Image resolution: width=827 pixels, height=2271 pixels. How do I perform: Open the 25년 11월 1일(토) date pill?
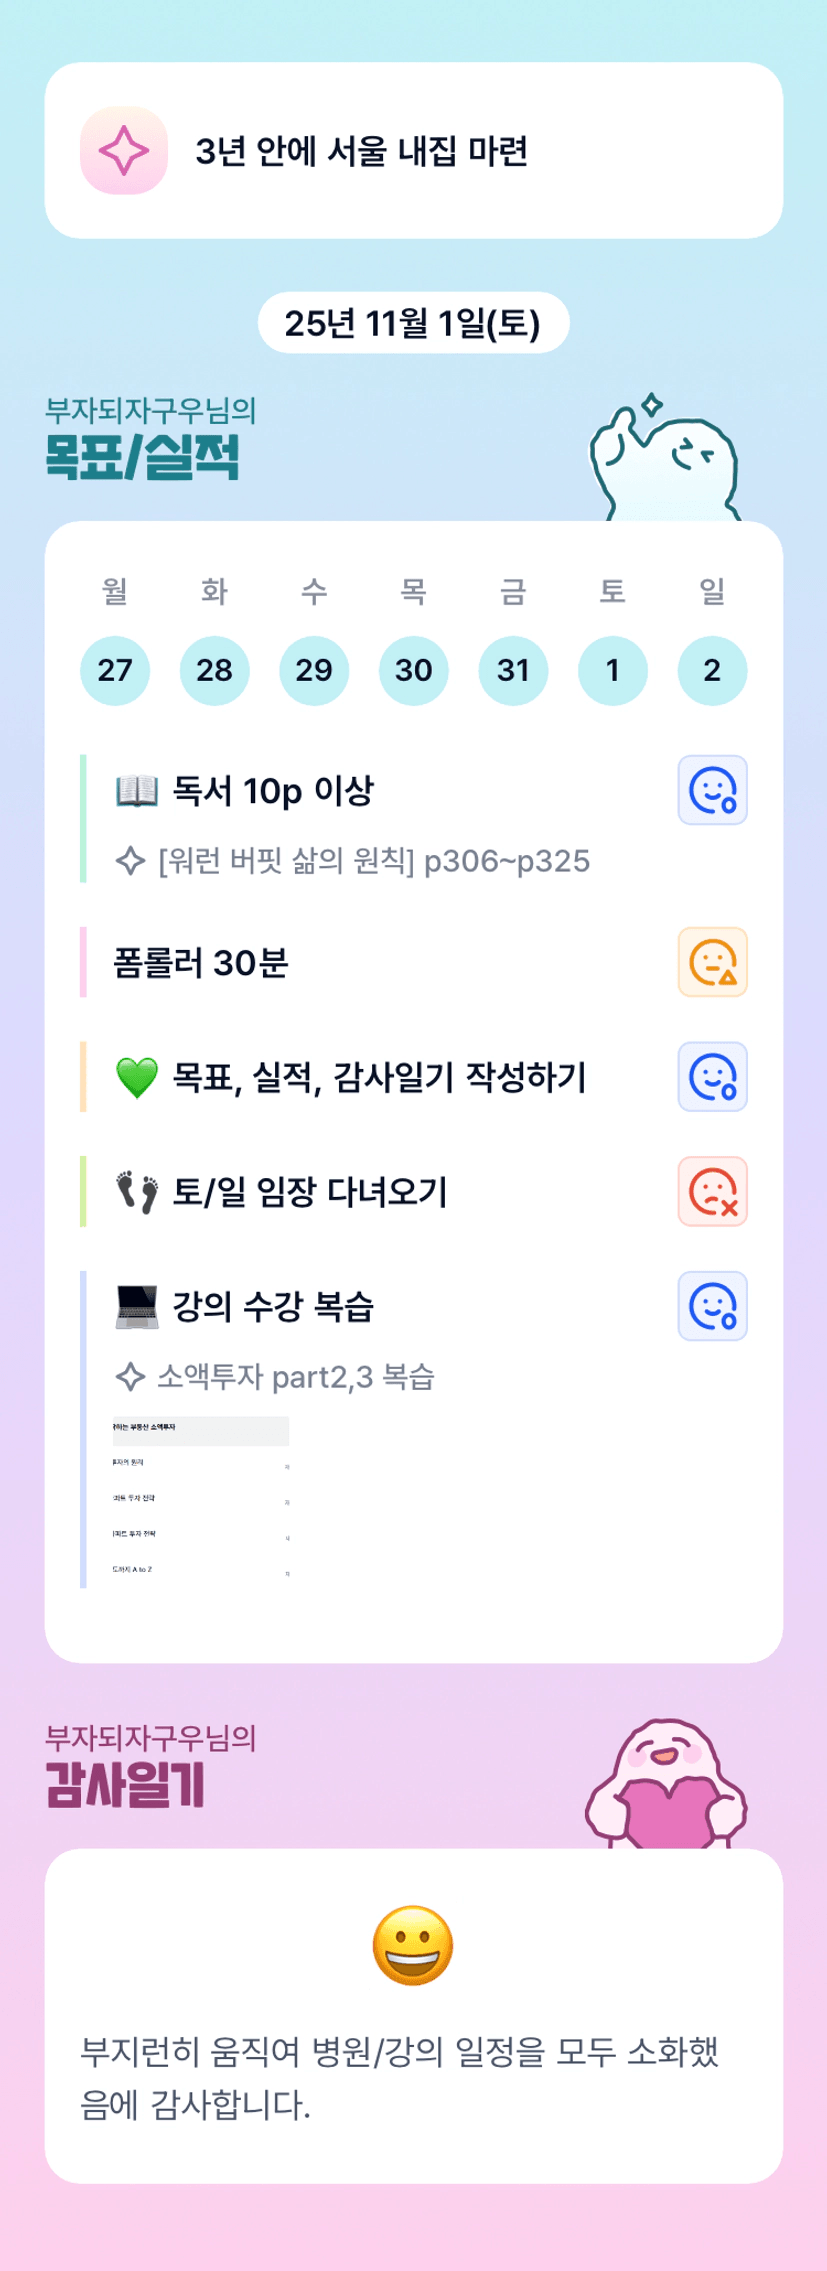coord(413,323)
